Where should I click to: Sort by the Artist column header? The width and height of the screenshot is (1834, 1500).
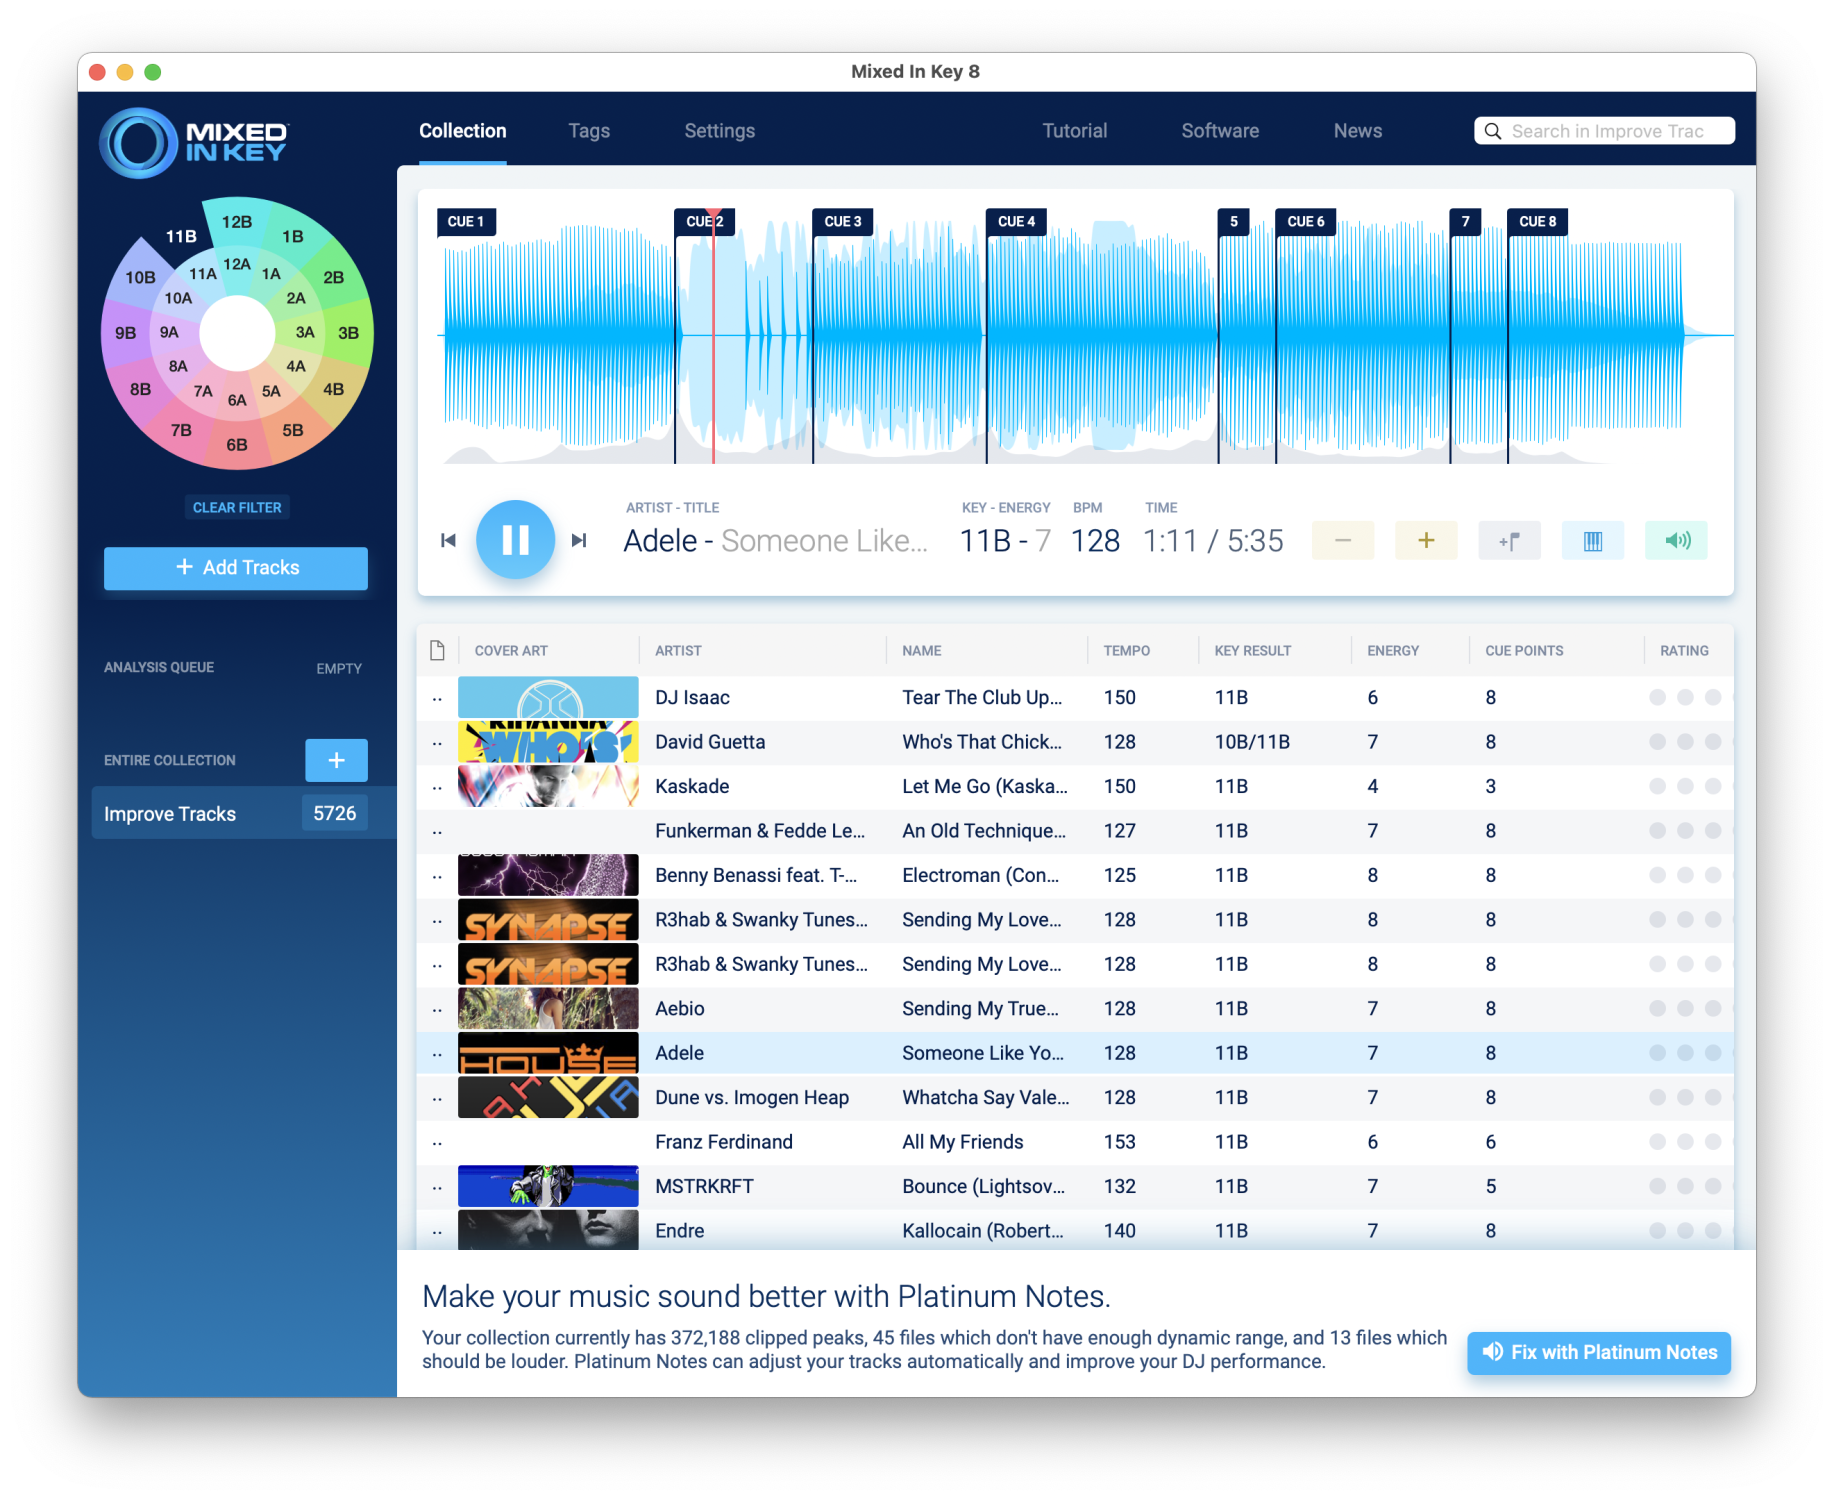point(678,650)
